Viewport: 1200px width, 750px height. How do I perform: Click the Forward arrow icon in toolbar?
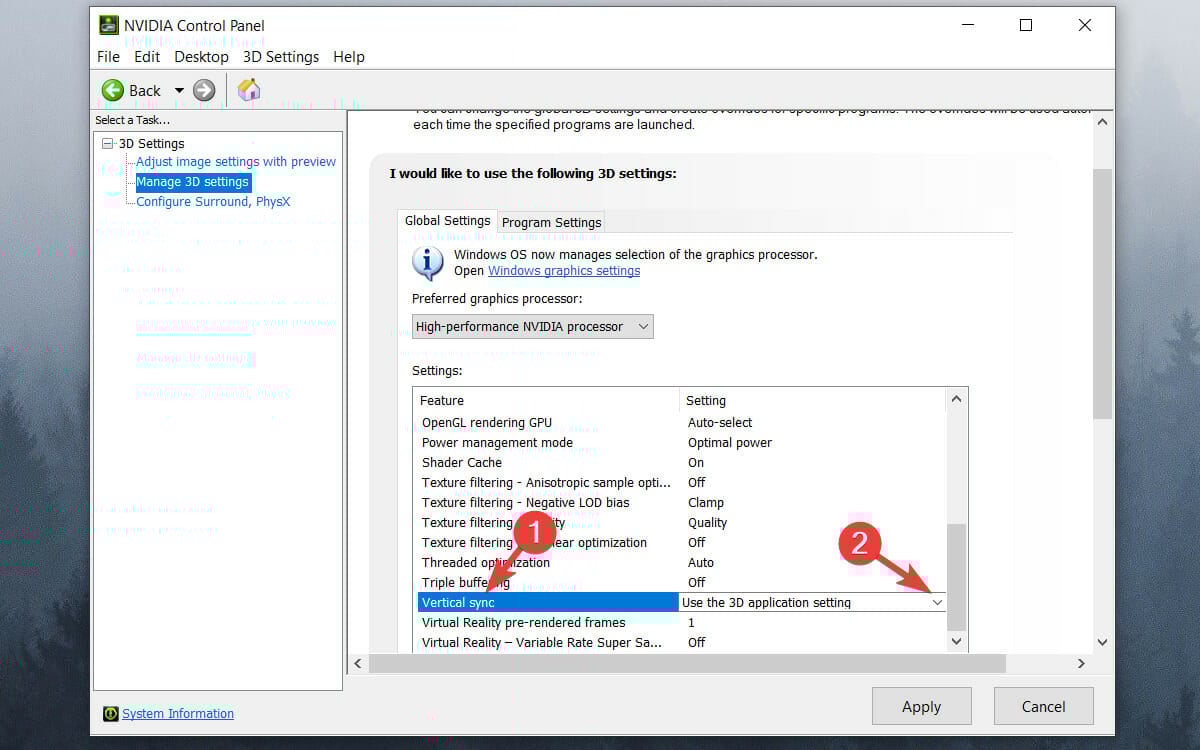pyautogui.click(x=204, y=90)
